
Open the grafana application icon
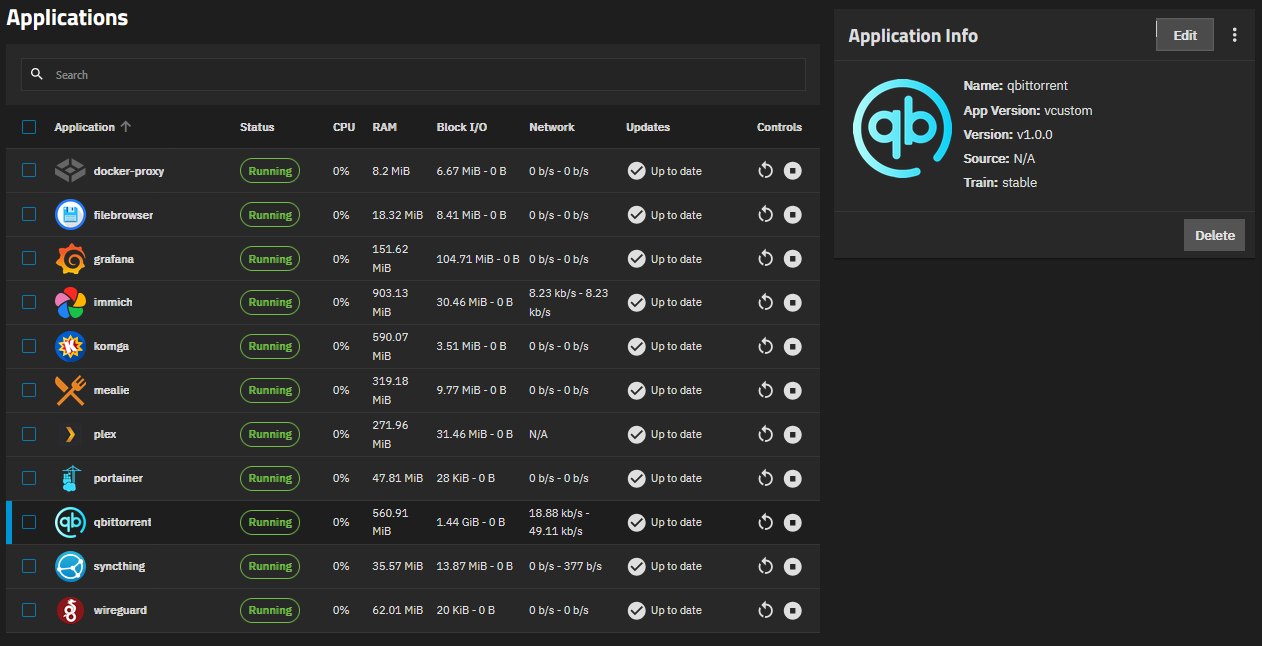click(70, 258)
